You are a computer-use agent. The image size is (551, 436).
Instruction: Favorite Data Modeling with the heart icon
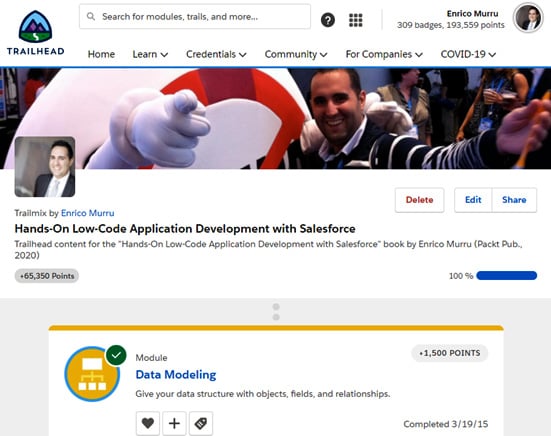click(148, 423)
